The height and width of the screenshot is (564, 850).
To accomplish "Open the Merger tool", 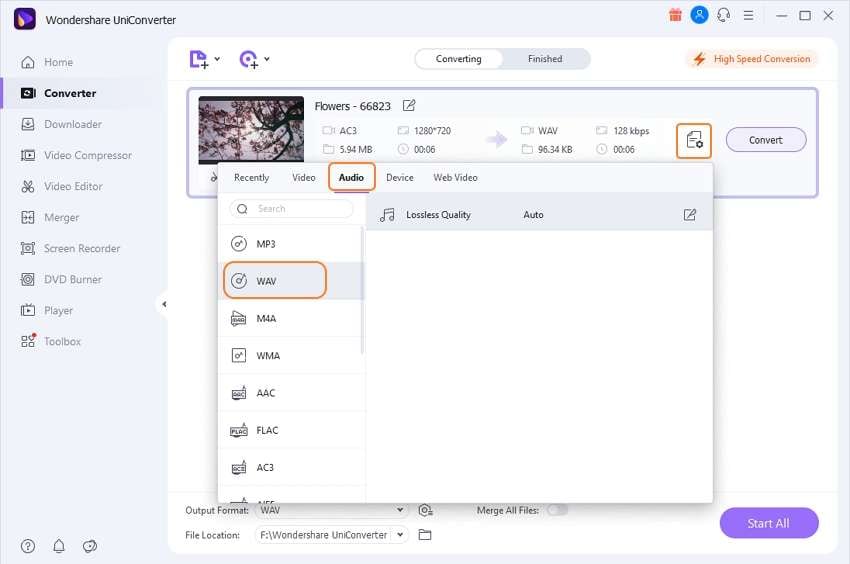I will pyautogui.click(x=50, y=217).
